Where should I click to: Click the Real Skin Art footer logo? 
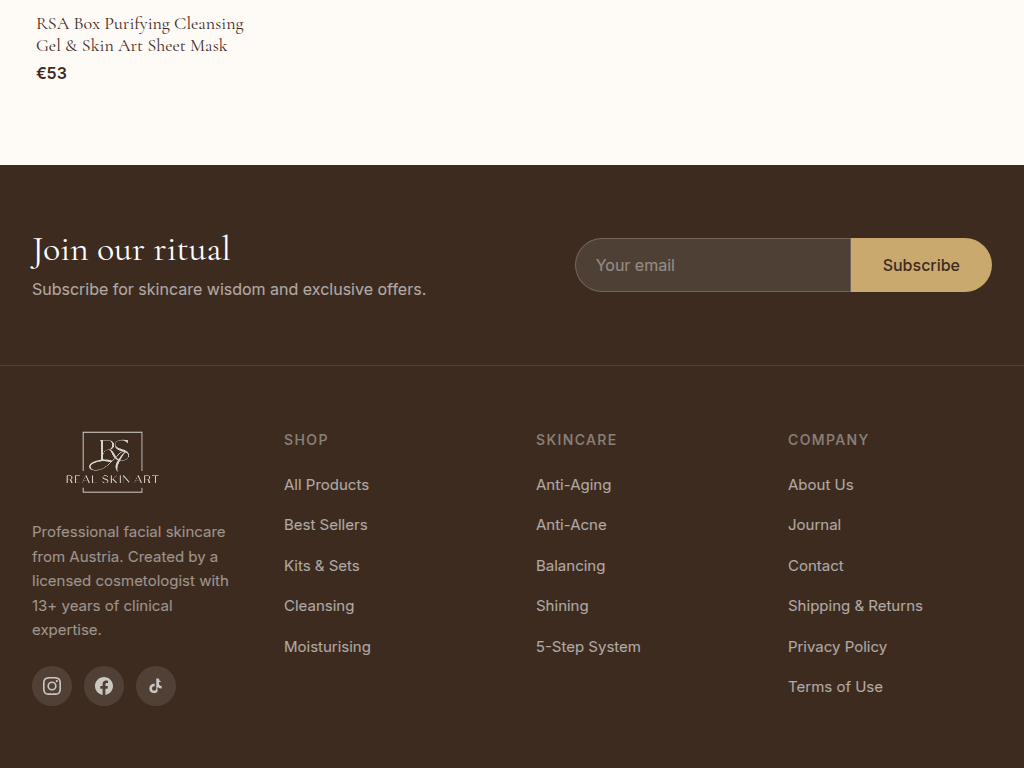click(112, 462)
